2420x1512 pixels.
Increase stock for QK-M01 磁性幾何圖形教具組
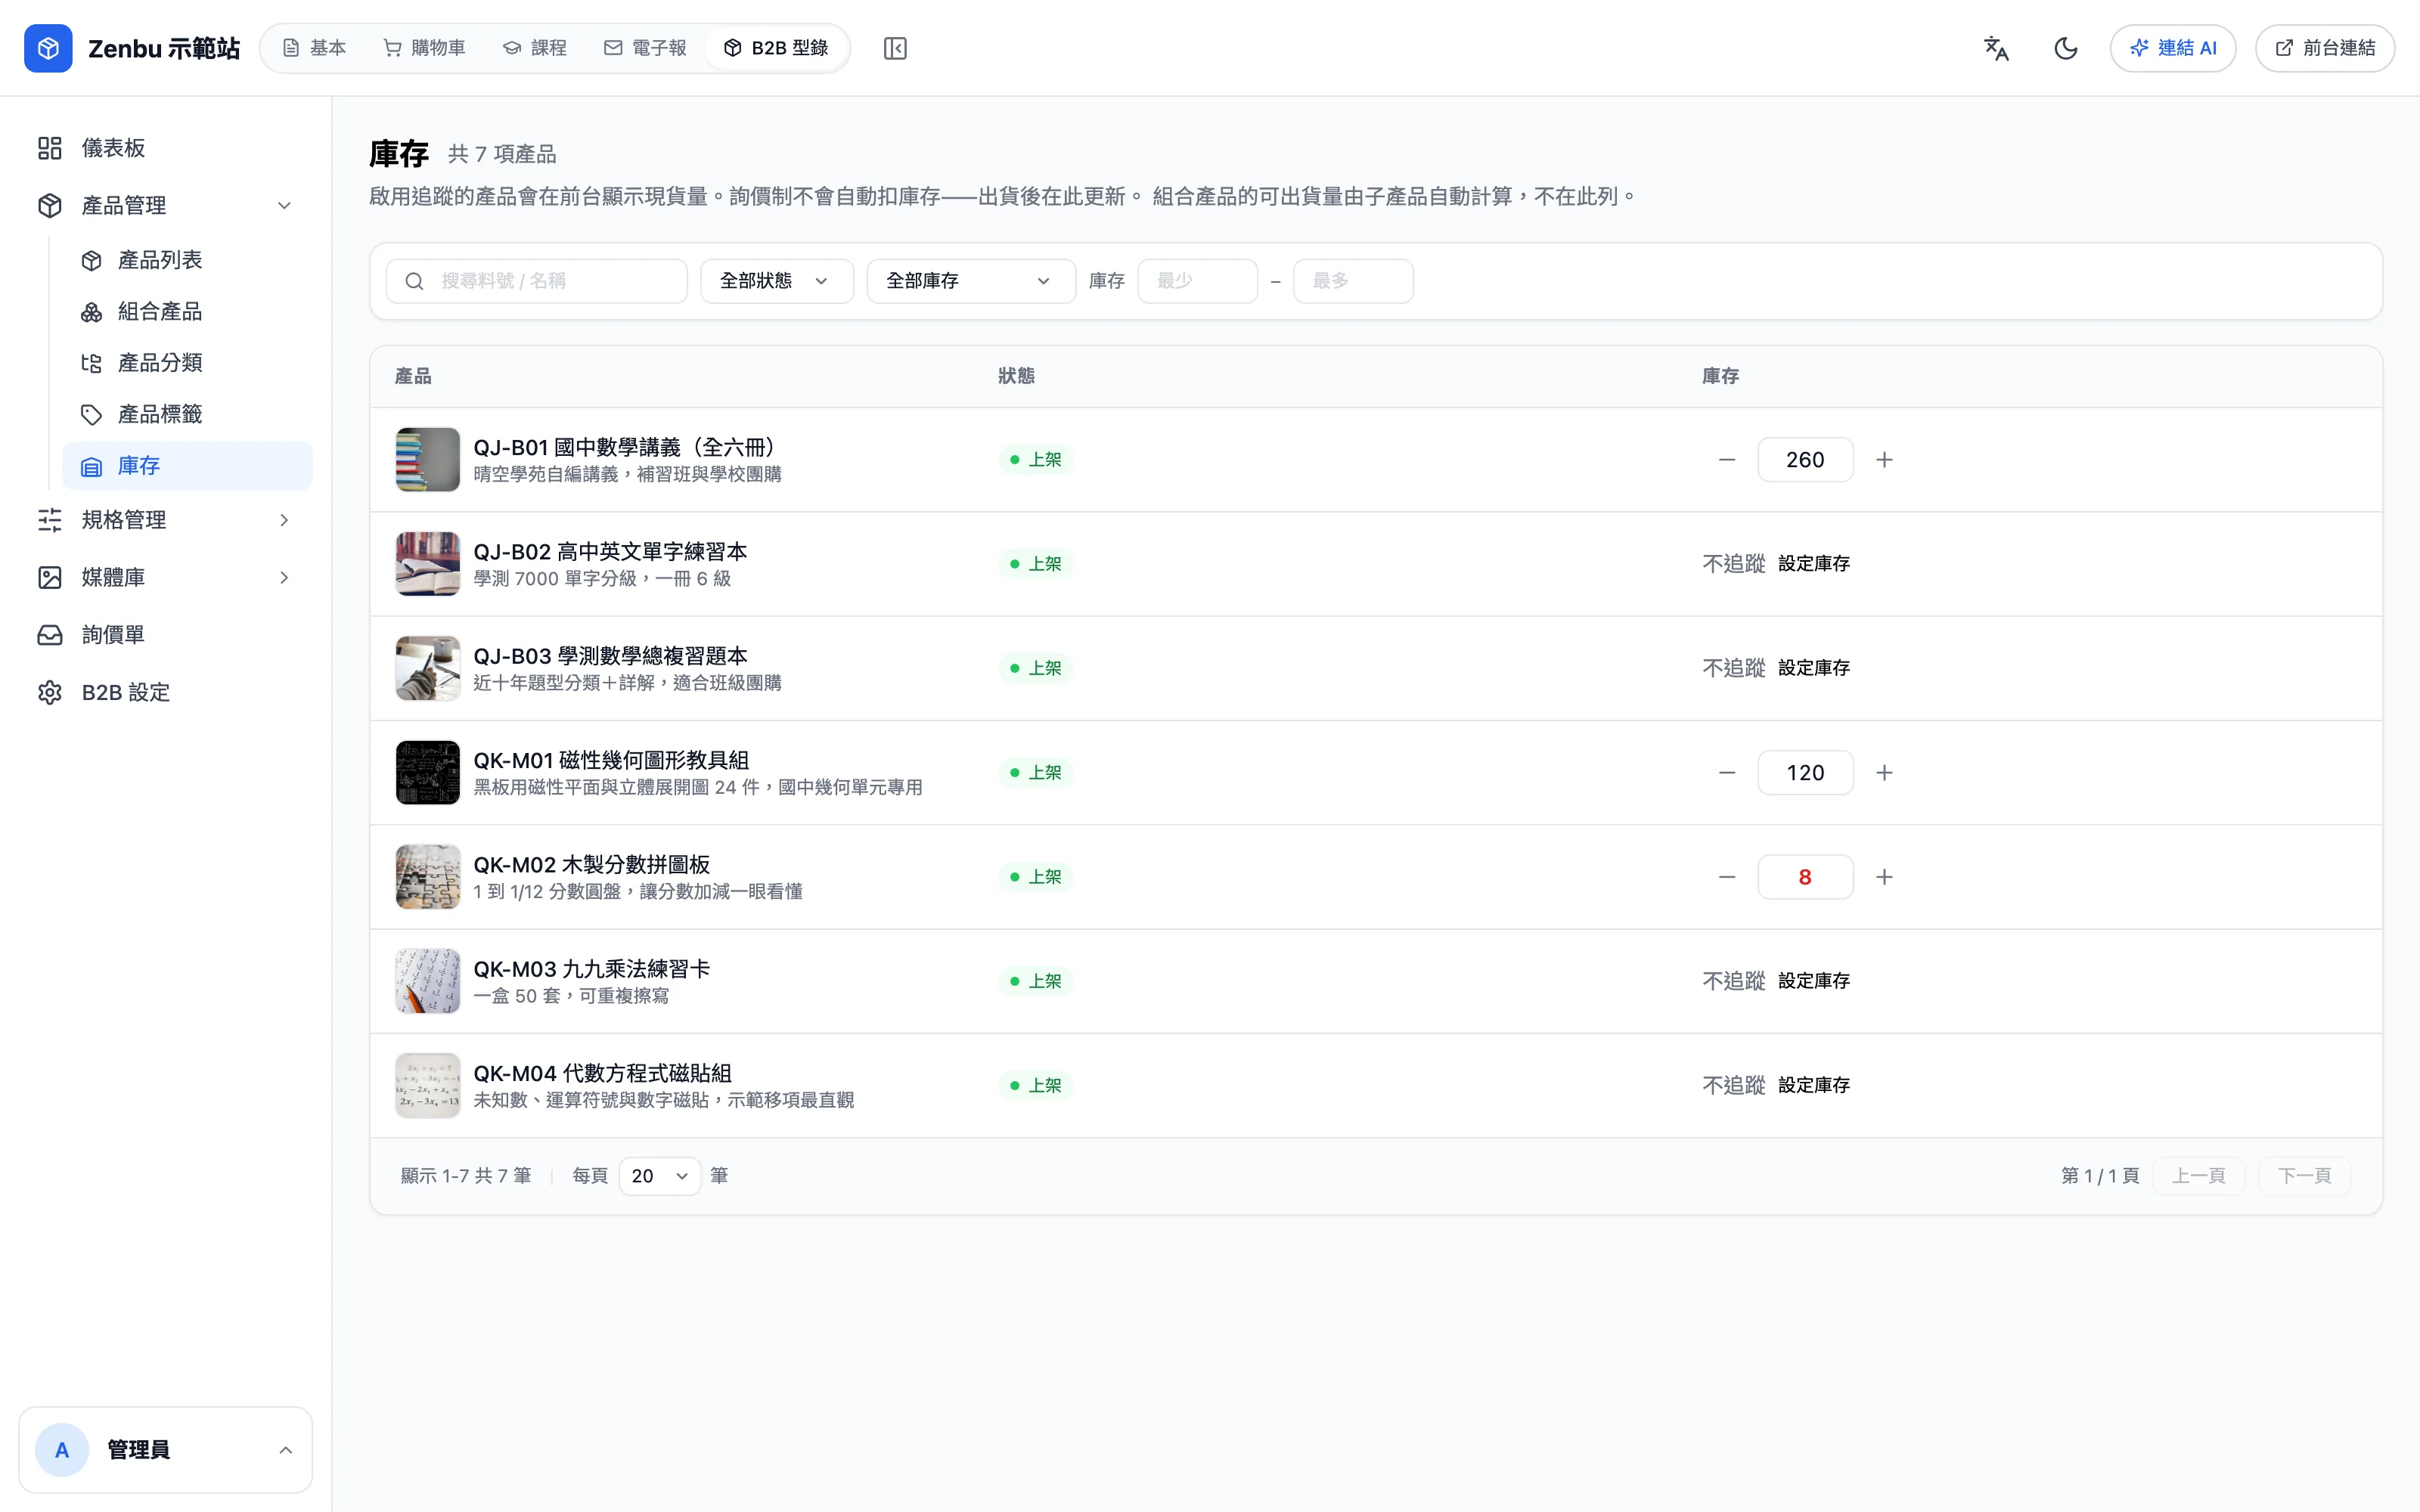click(1884, 773)
